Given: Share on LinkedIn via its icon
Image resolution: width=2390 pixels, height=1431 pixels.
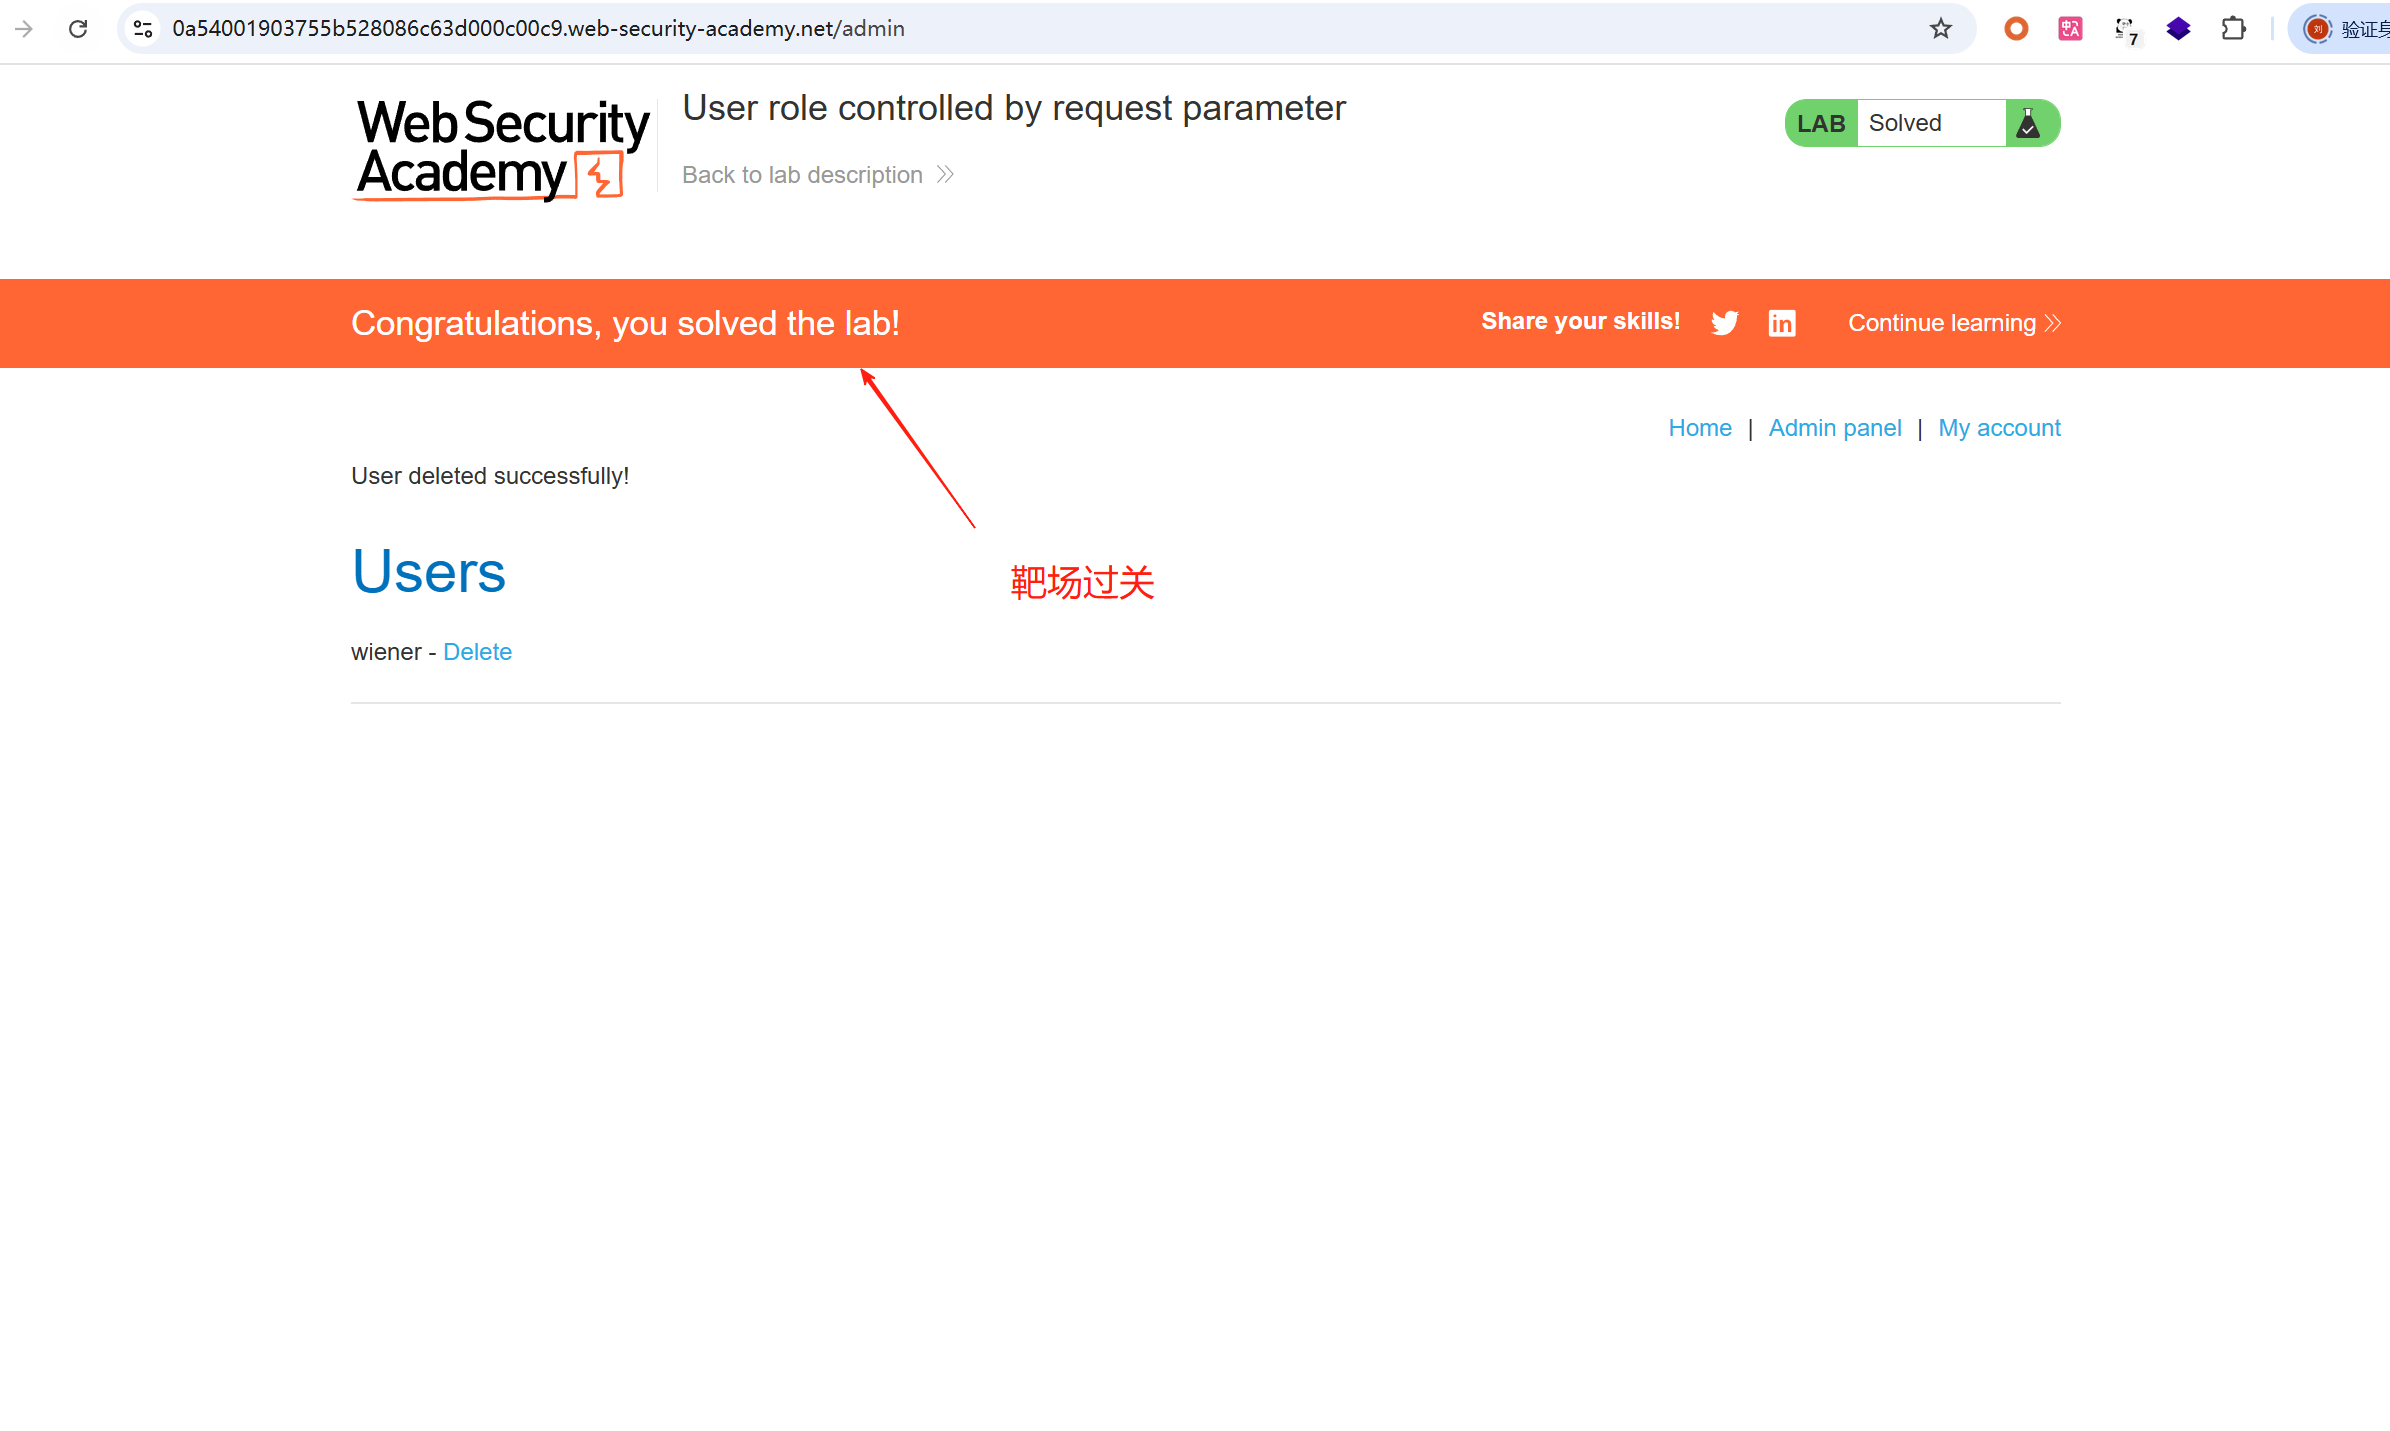Looking at the screenshot, I should (1781, 323).
